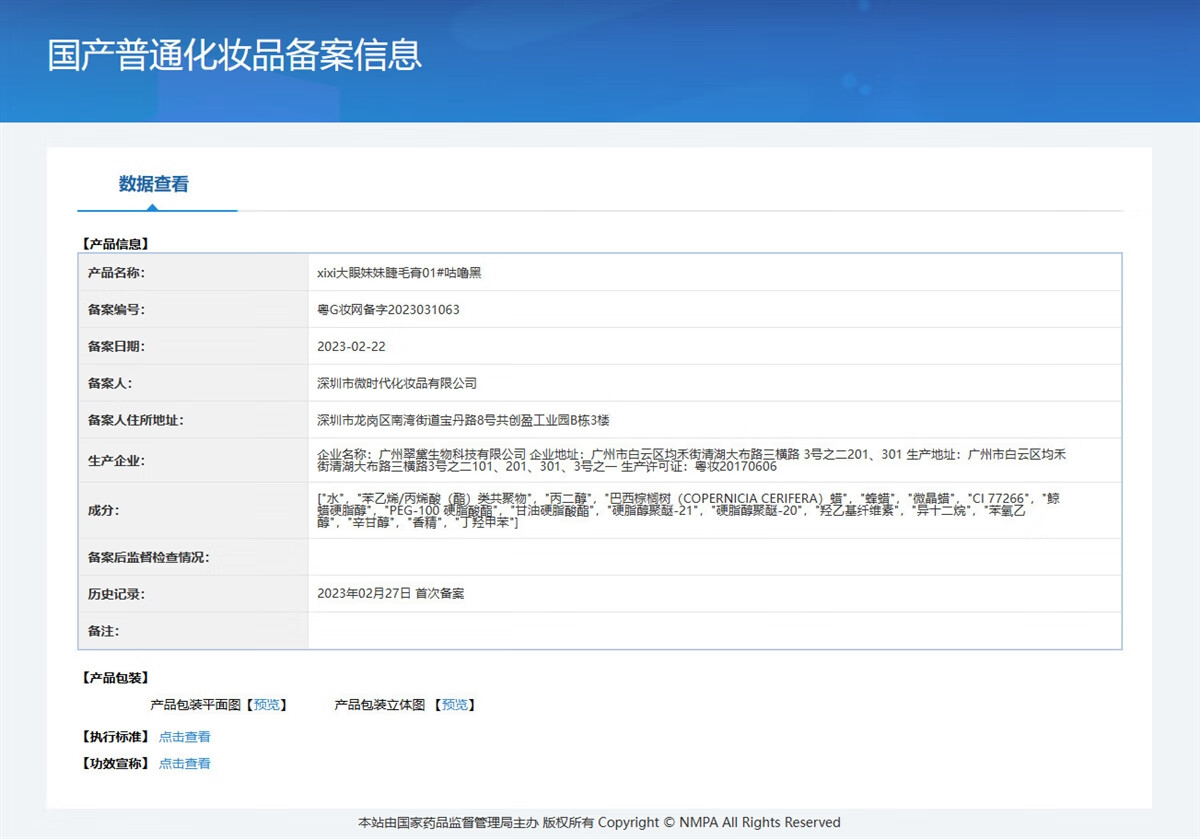Click the 成分 row label
1200x839 pixels.
click(x=103, y=510)
